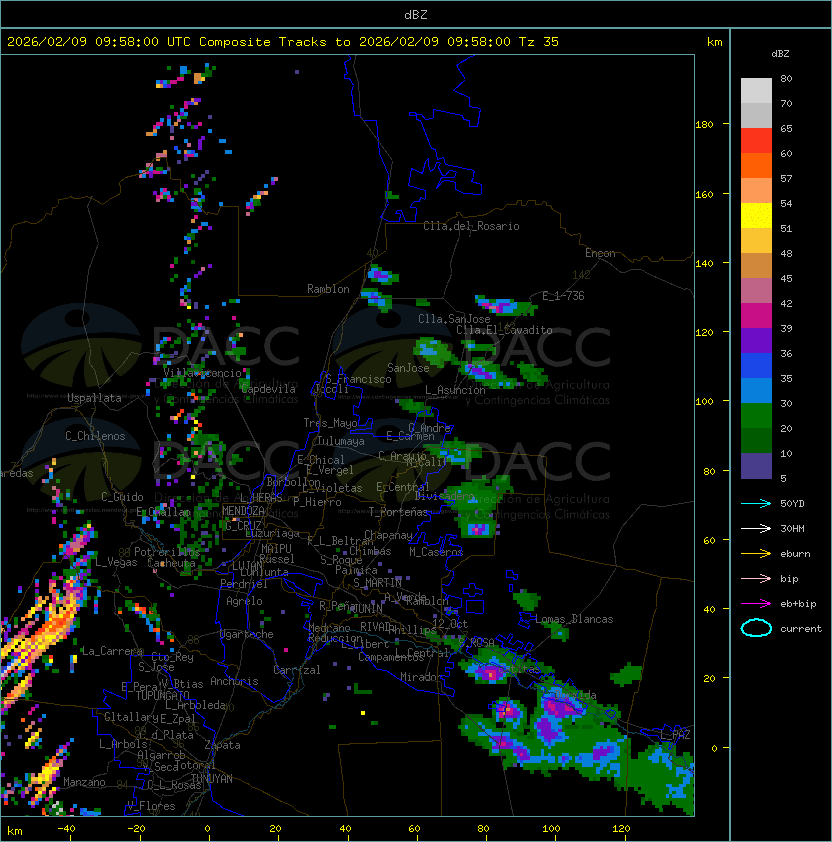The width and height of the screenshot is (832, 842).
Task: Click the 'L_Asuncion' map label
Action: pos(455,390)
